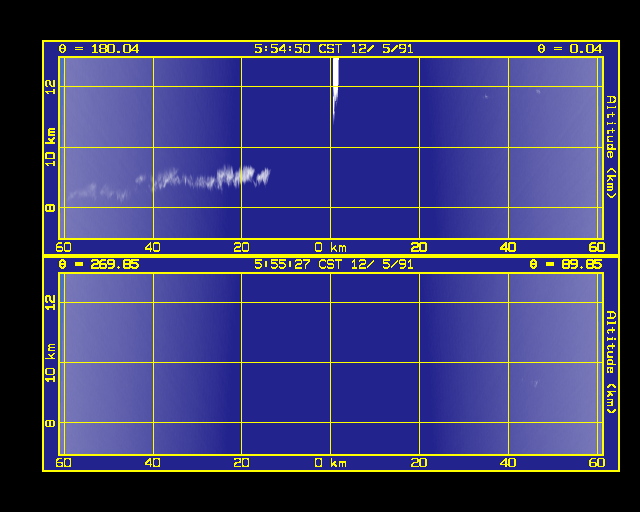Select the 5:54:50 CST 12/5/91 timestamp
Screen dimensions: 640x512
coord(333,49)
